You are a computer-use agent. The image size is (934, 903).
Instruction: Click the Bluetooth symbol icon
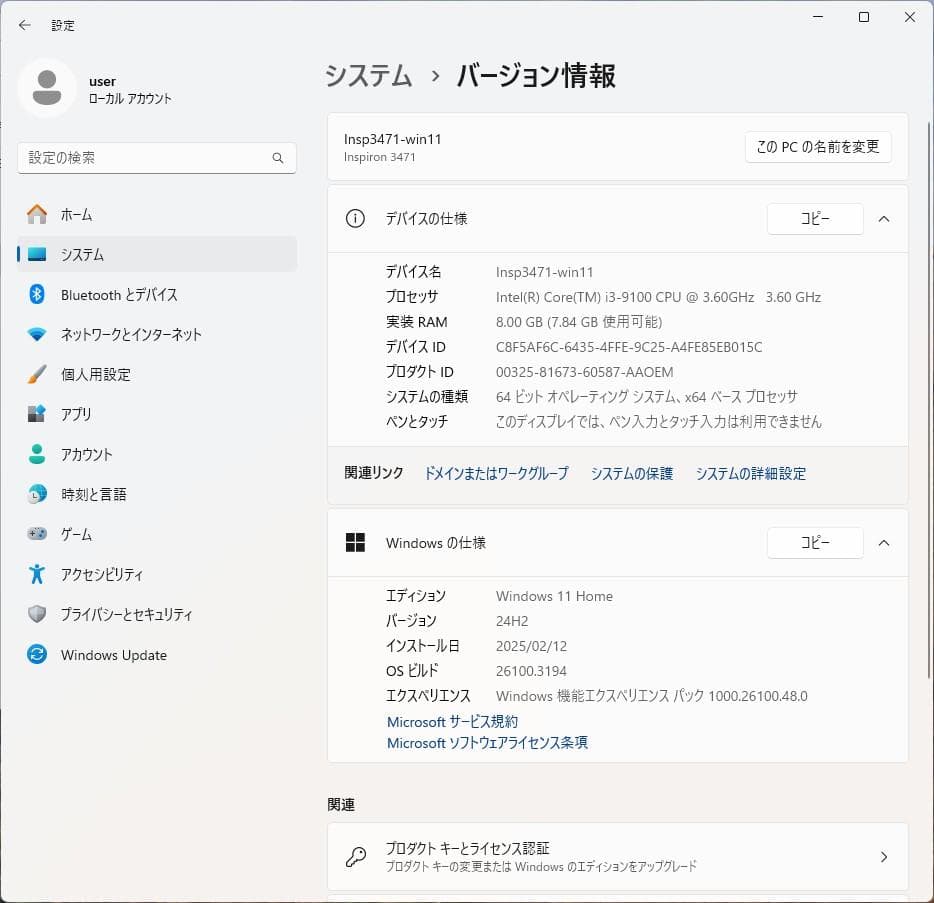pyautogui.click(x=37, y=294)
